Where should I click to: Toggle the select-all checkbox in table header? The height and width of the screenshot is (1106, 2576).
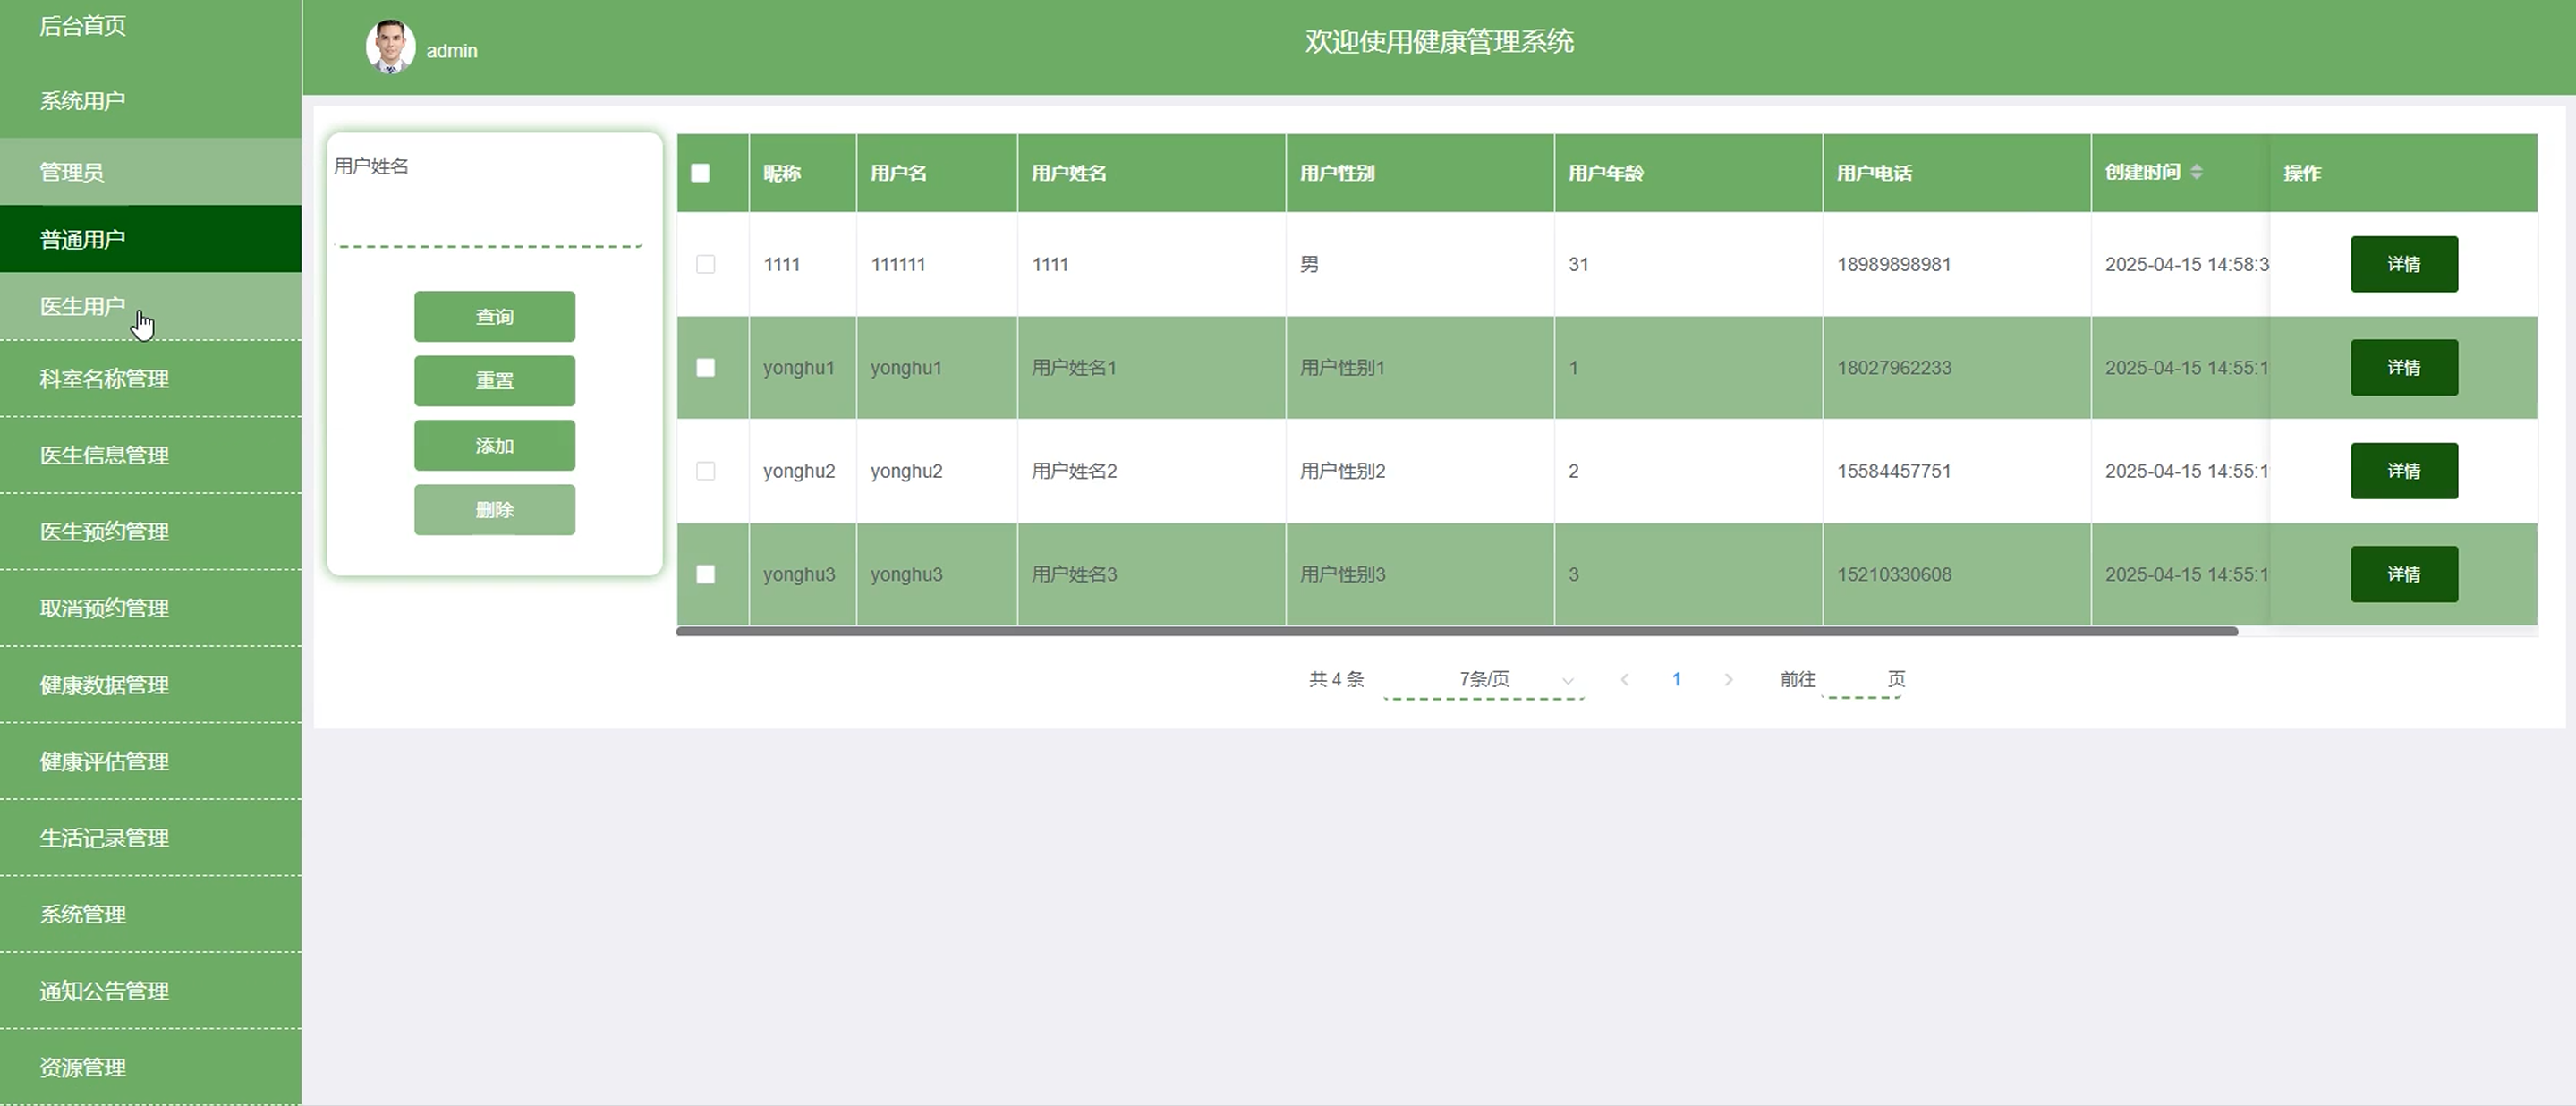tap(700, 173)
